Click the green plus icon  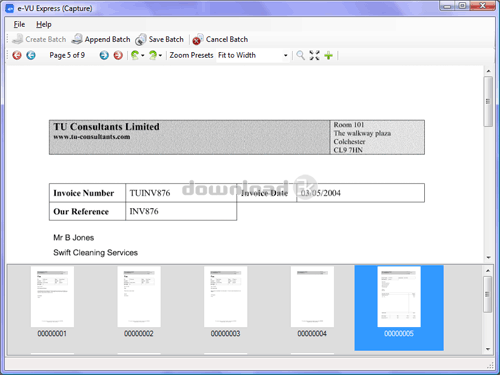[329, 55]
